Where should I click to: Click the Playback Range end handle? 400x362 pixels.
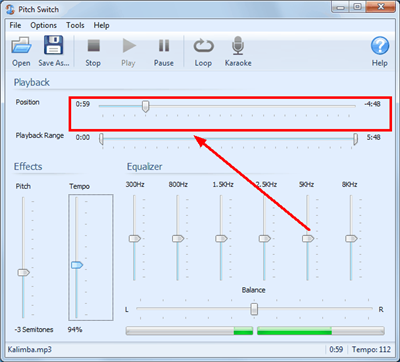point(356,139)
